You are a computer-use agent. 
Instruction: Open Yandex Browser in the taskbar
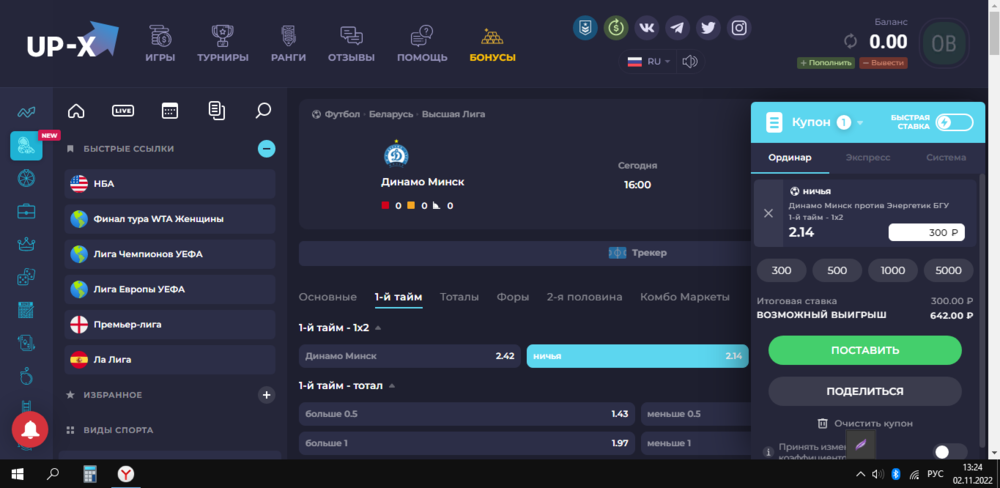coord(126,474)
